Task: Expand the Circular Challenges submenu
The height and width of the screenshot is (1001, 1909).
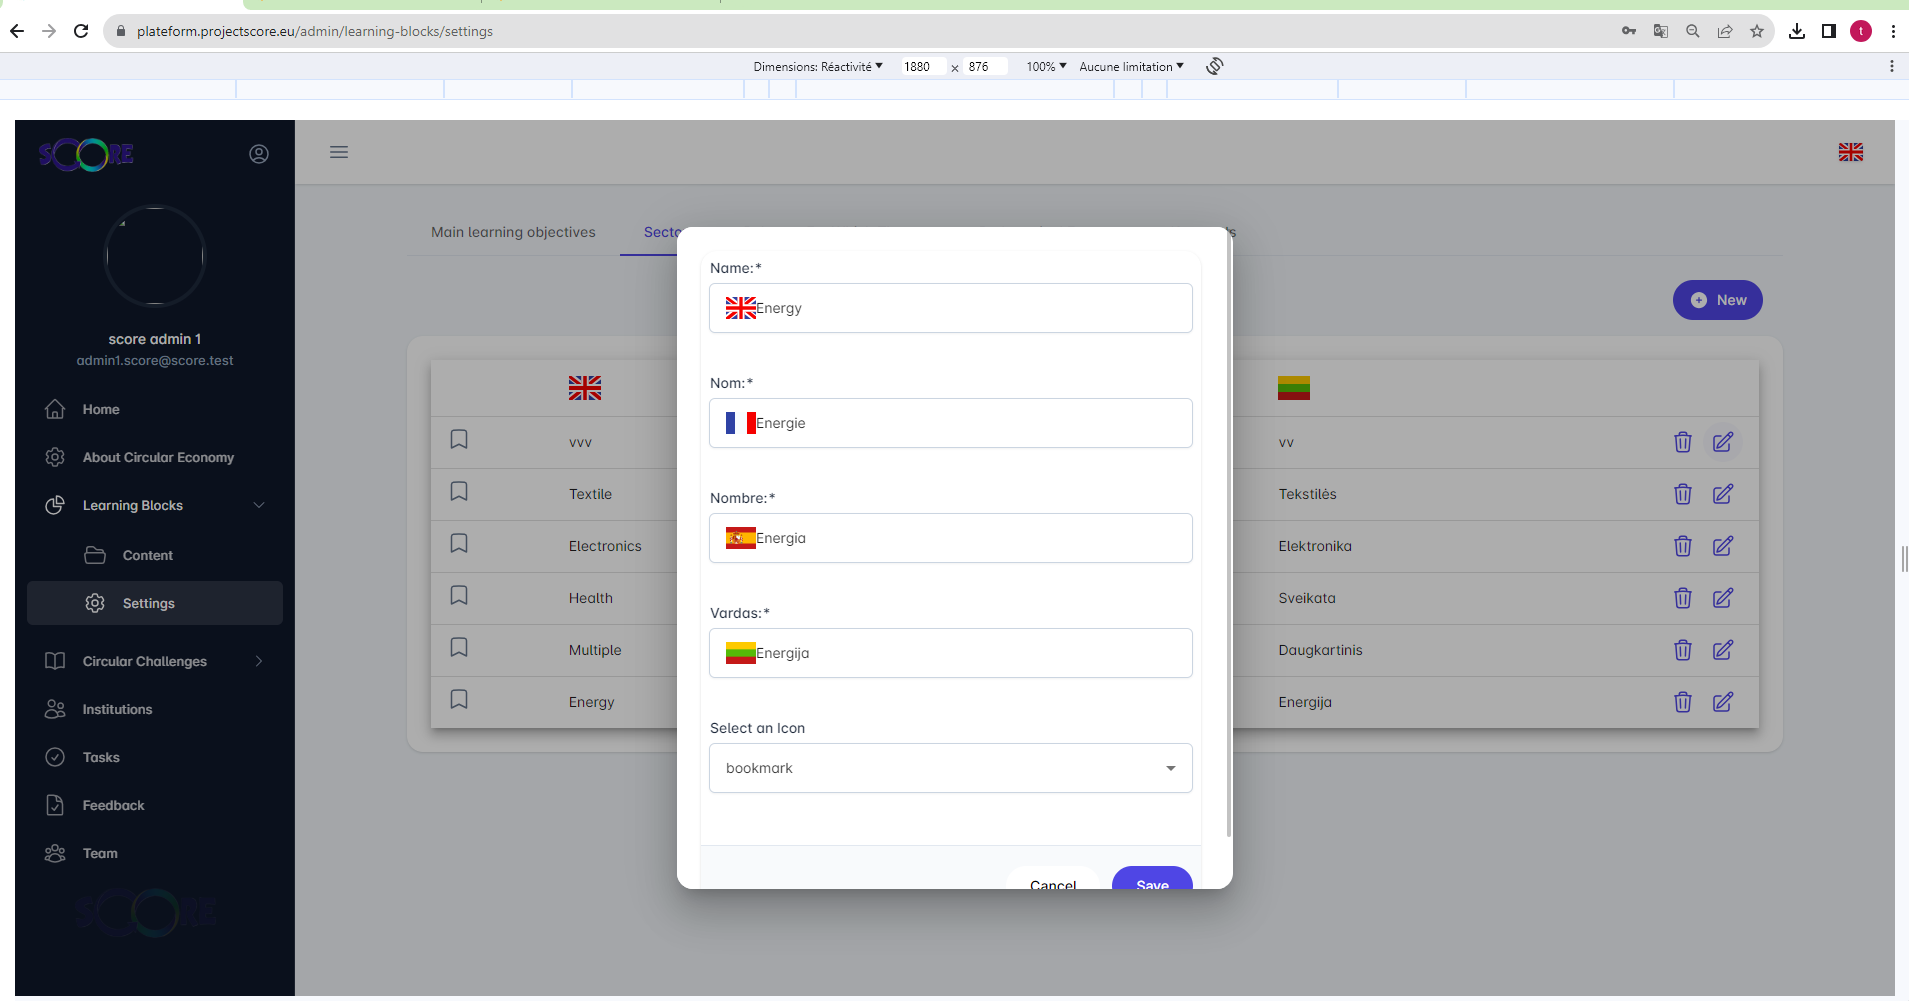Action: pos(259,661)
